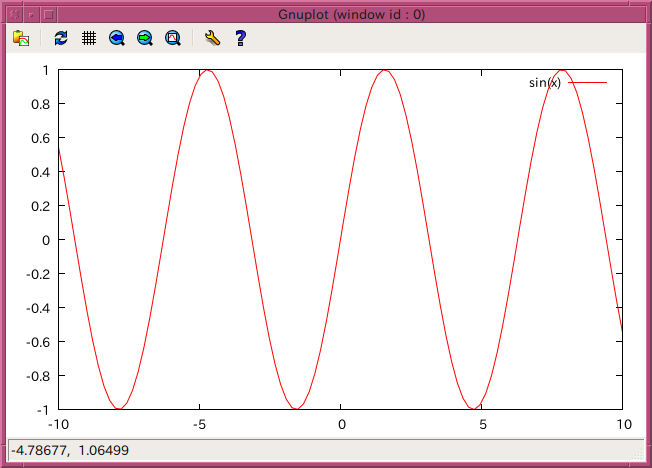652x468 pixels.
Task: Click the coordinate readout -4.78677, 1.06499
Action: pos(70,450)
